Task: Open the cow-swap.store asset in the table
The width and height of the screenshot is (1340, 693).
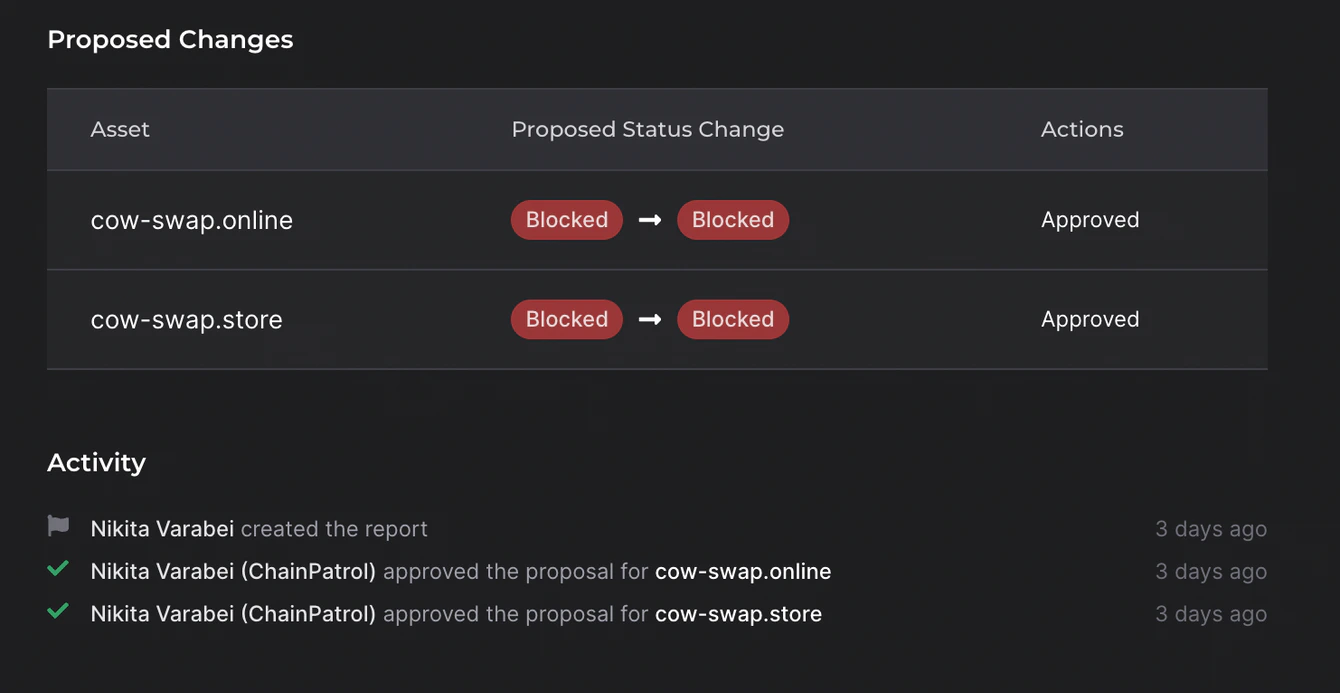Action: tap(187, 319)
